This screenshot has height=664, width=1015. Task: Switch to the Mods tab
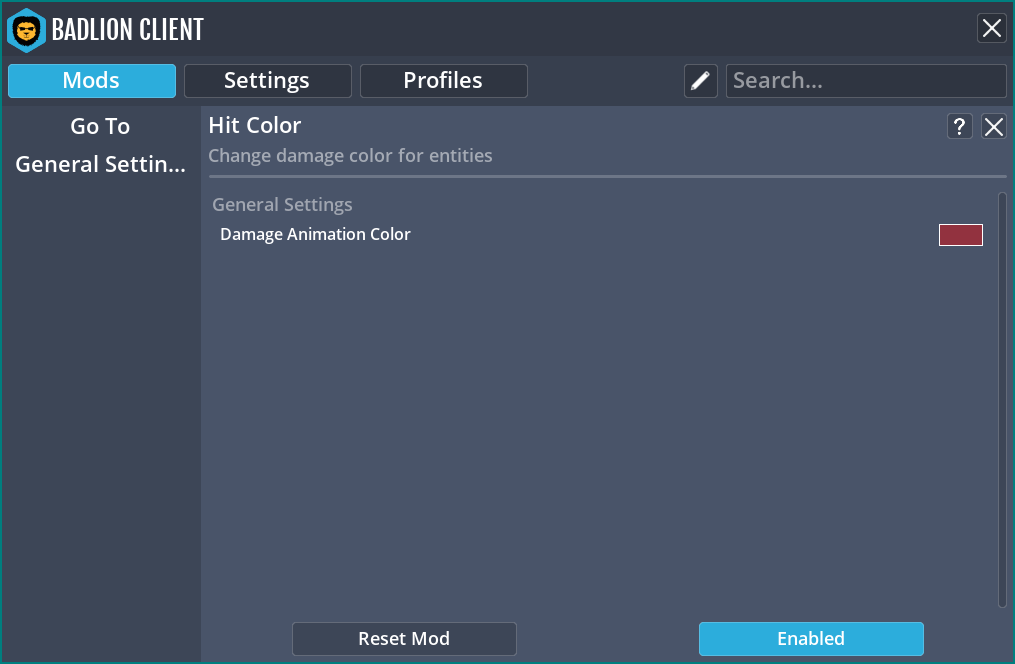pyautogui.click(x=92, y=81)
